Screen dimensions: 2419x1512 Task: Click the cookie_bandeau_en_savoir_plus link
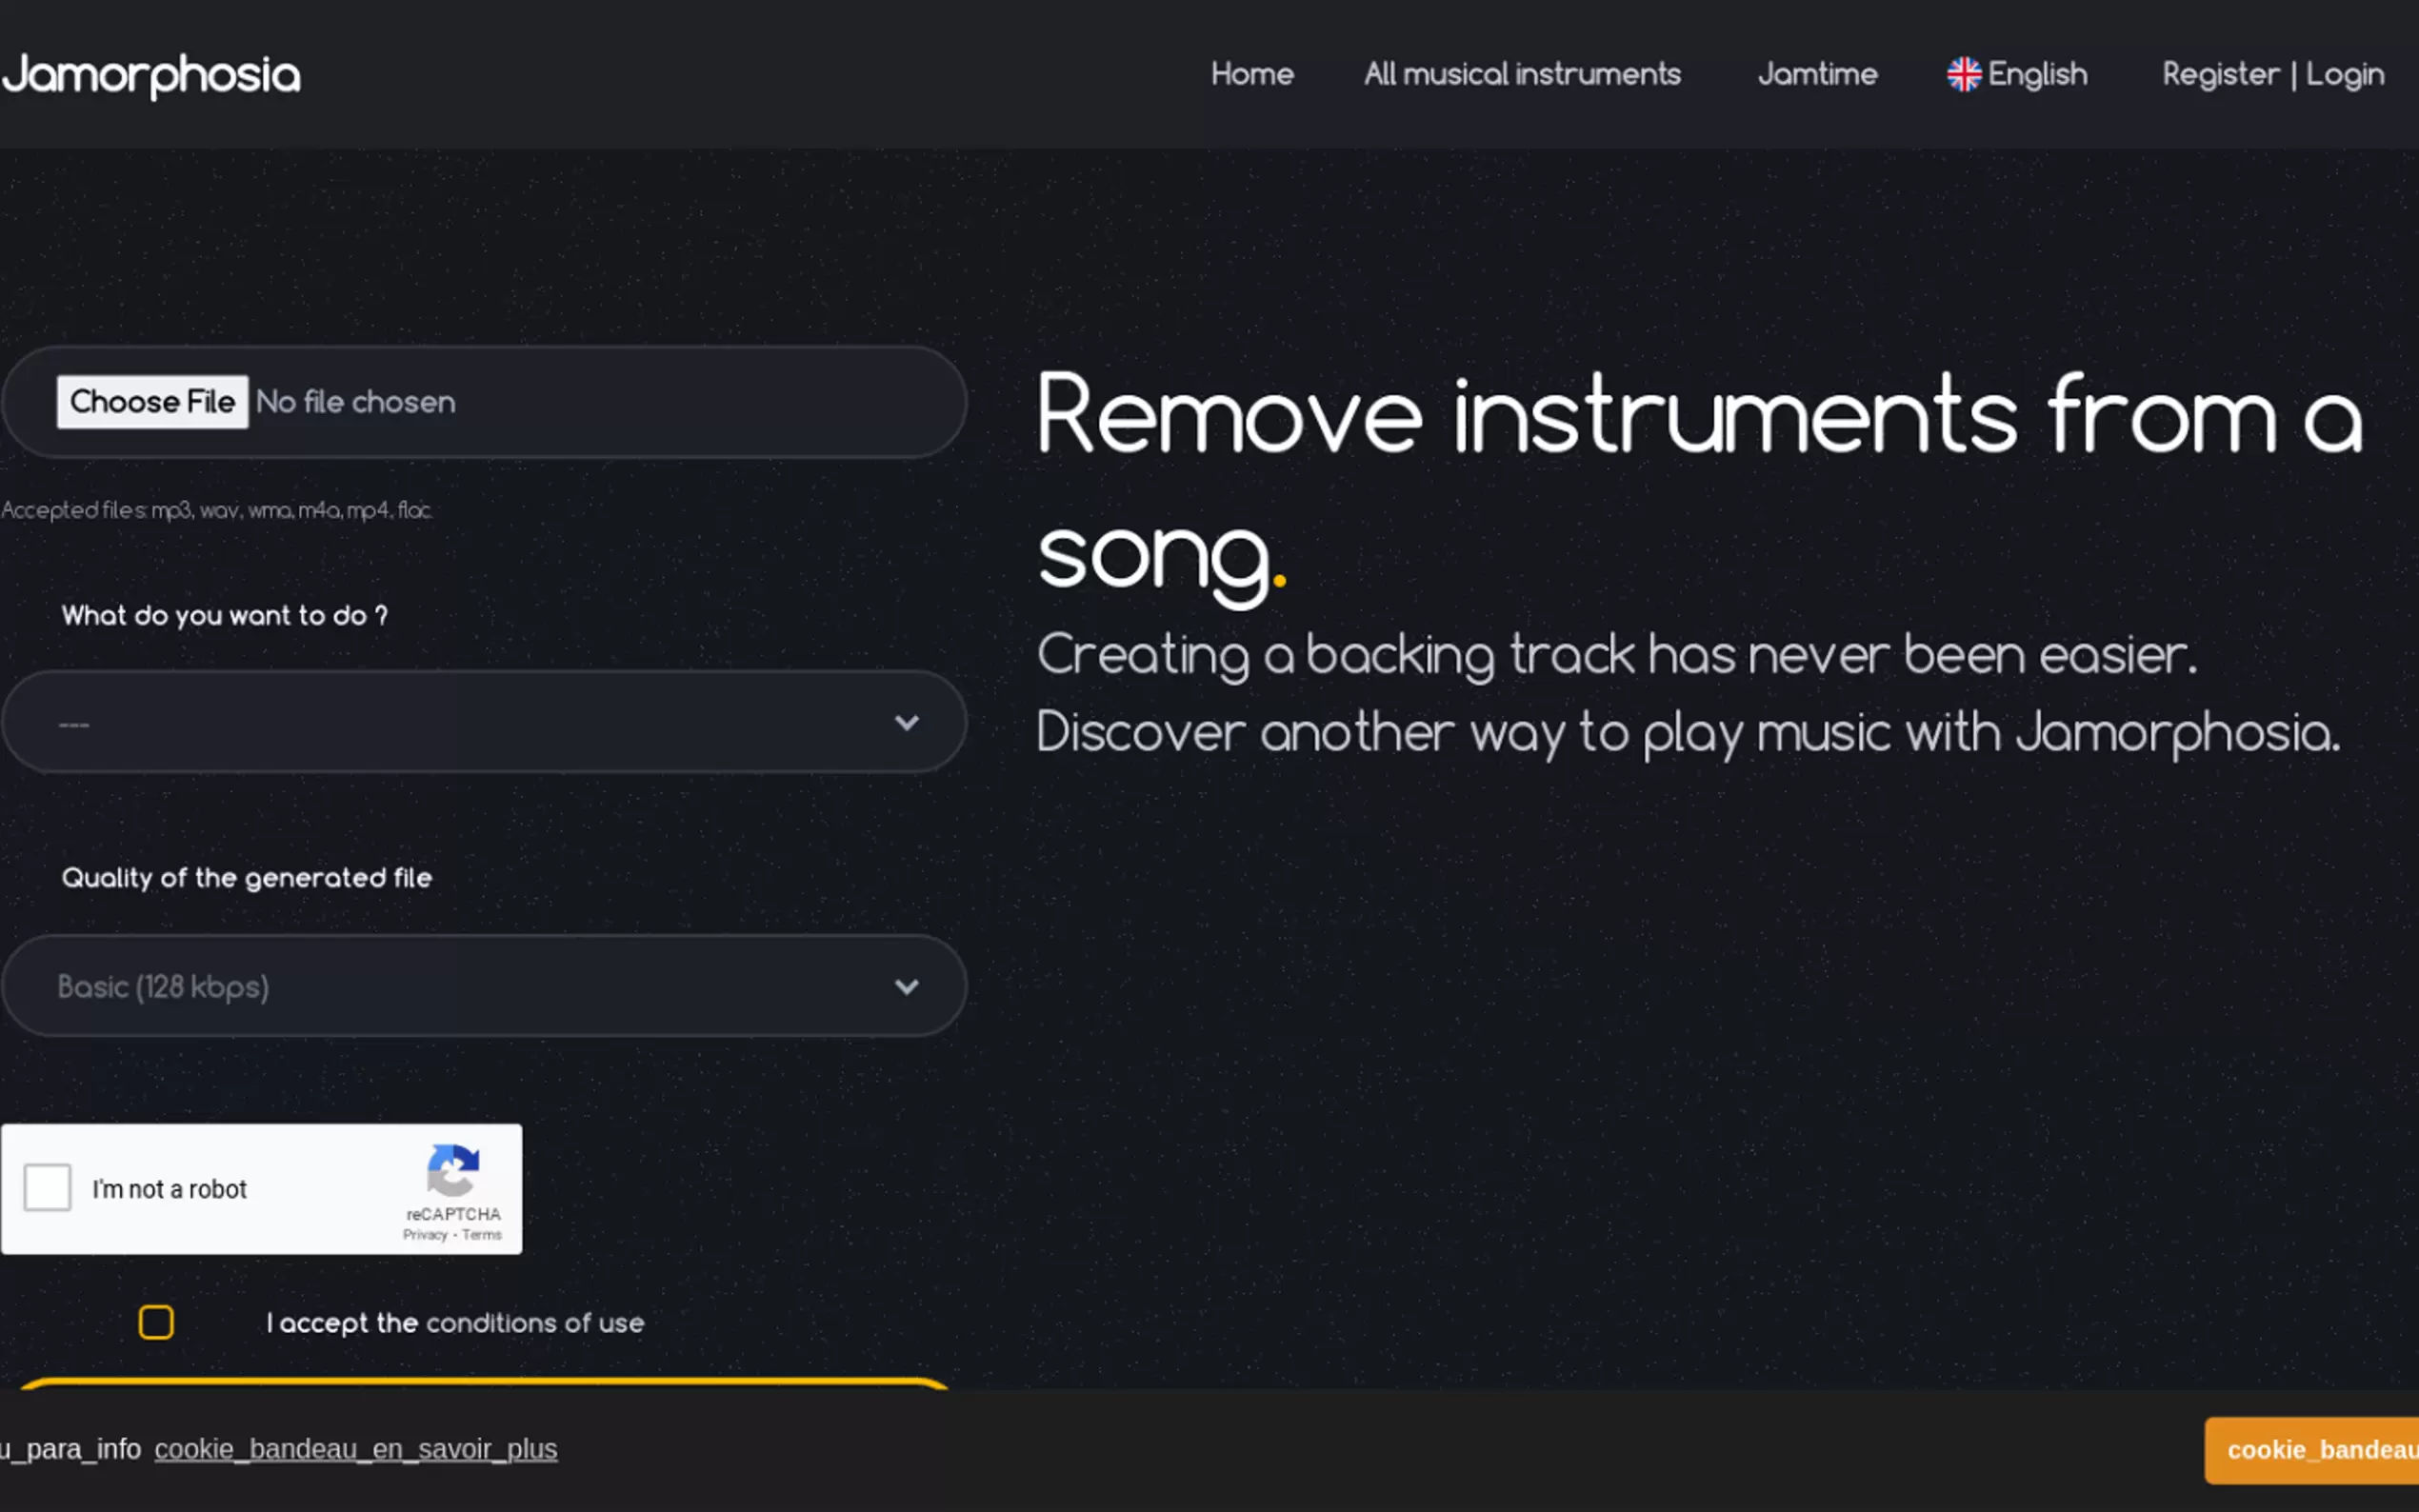click(x=356, y=1449)
